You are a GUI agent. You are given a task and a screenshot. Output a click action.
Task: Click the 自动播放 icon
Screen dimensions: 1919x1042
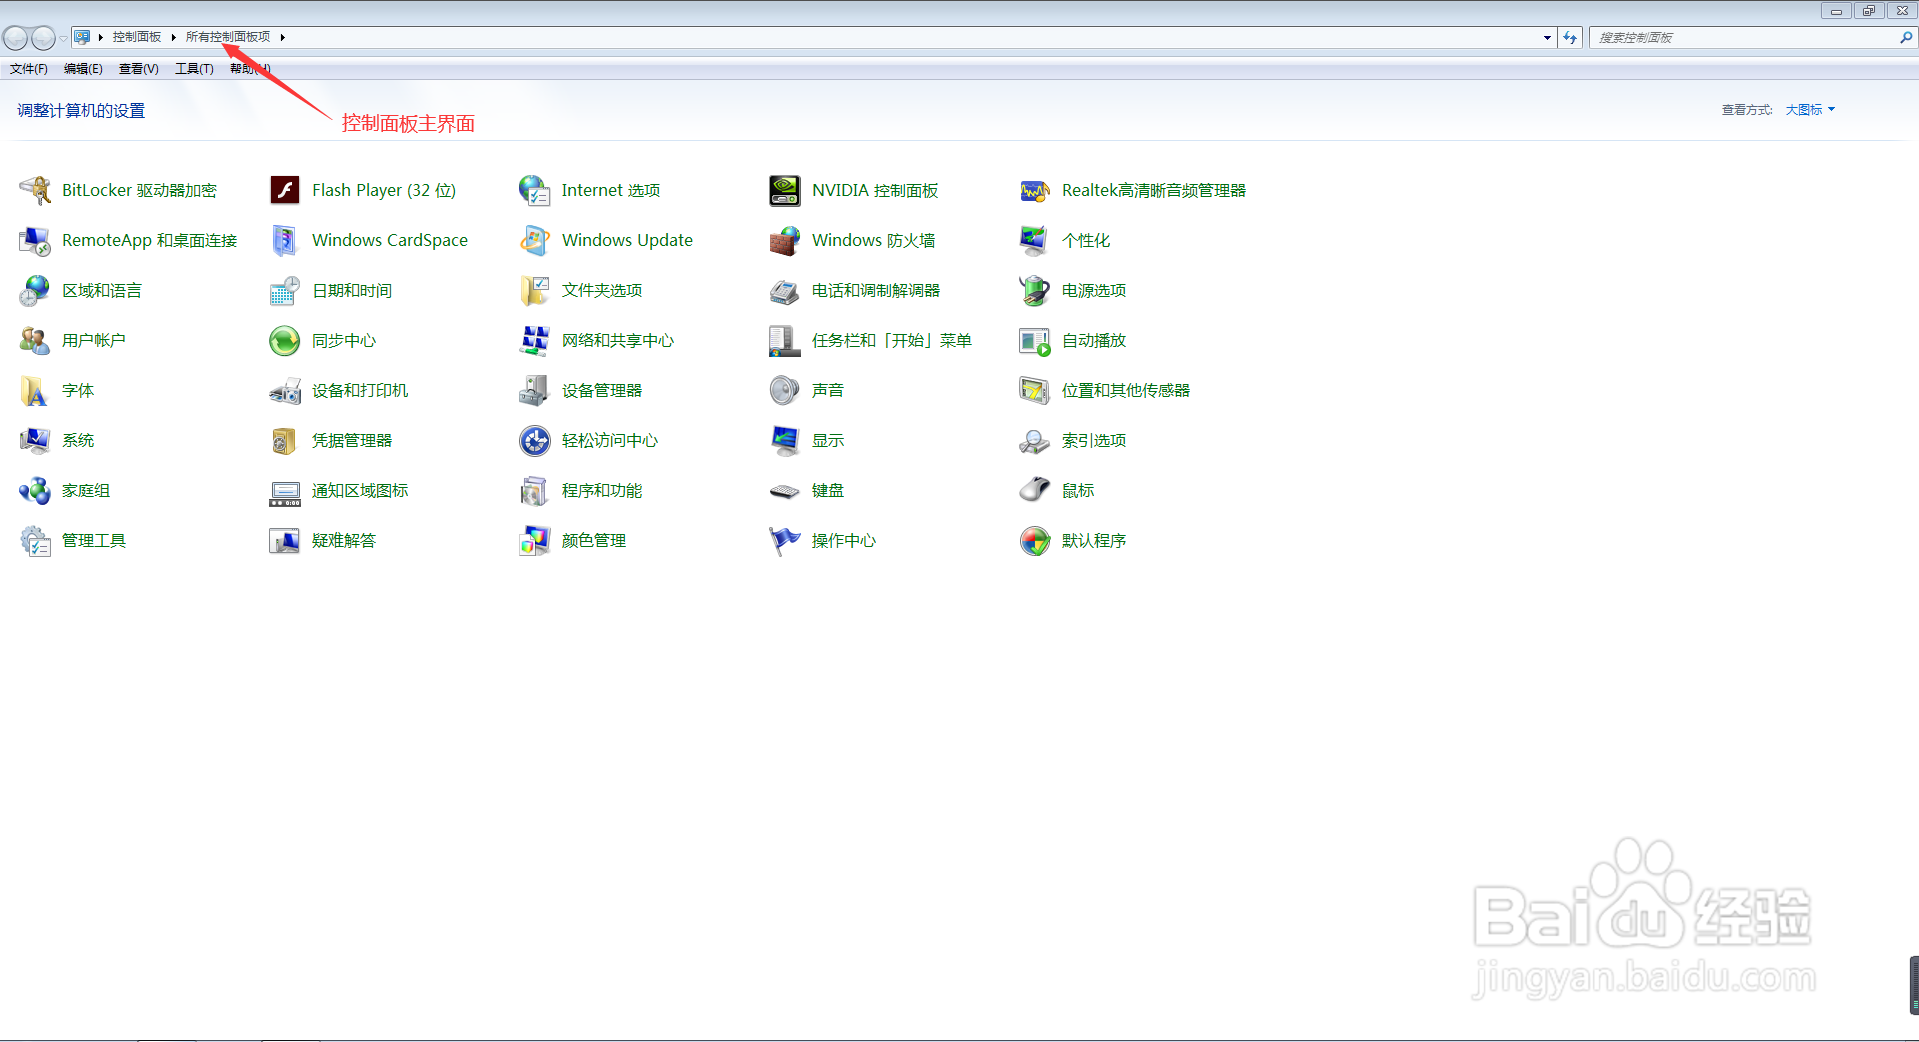[1035, 340]
